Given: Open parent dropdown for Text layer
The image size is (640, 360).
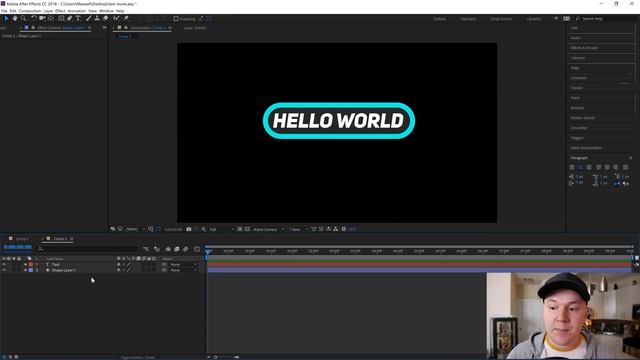Looking at the screenshot, I should (x=183, y=264).
